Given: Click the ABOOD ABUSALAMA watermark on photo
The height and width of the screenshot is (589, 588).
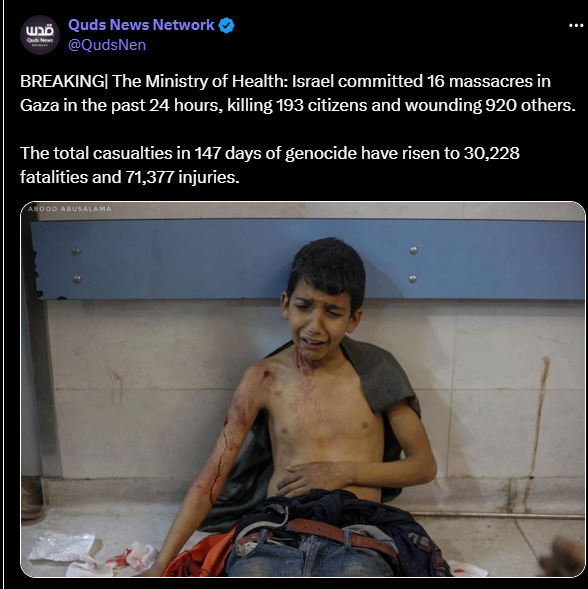Looking at the screenshot, I should (70, 209).
